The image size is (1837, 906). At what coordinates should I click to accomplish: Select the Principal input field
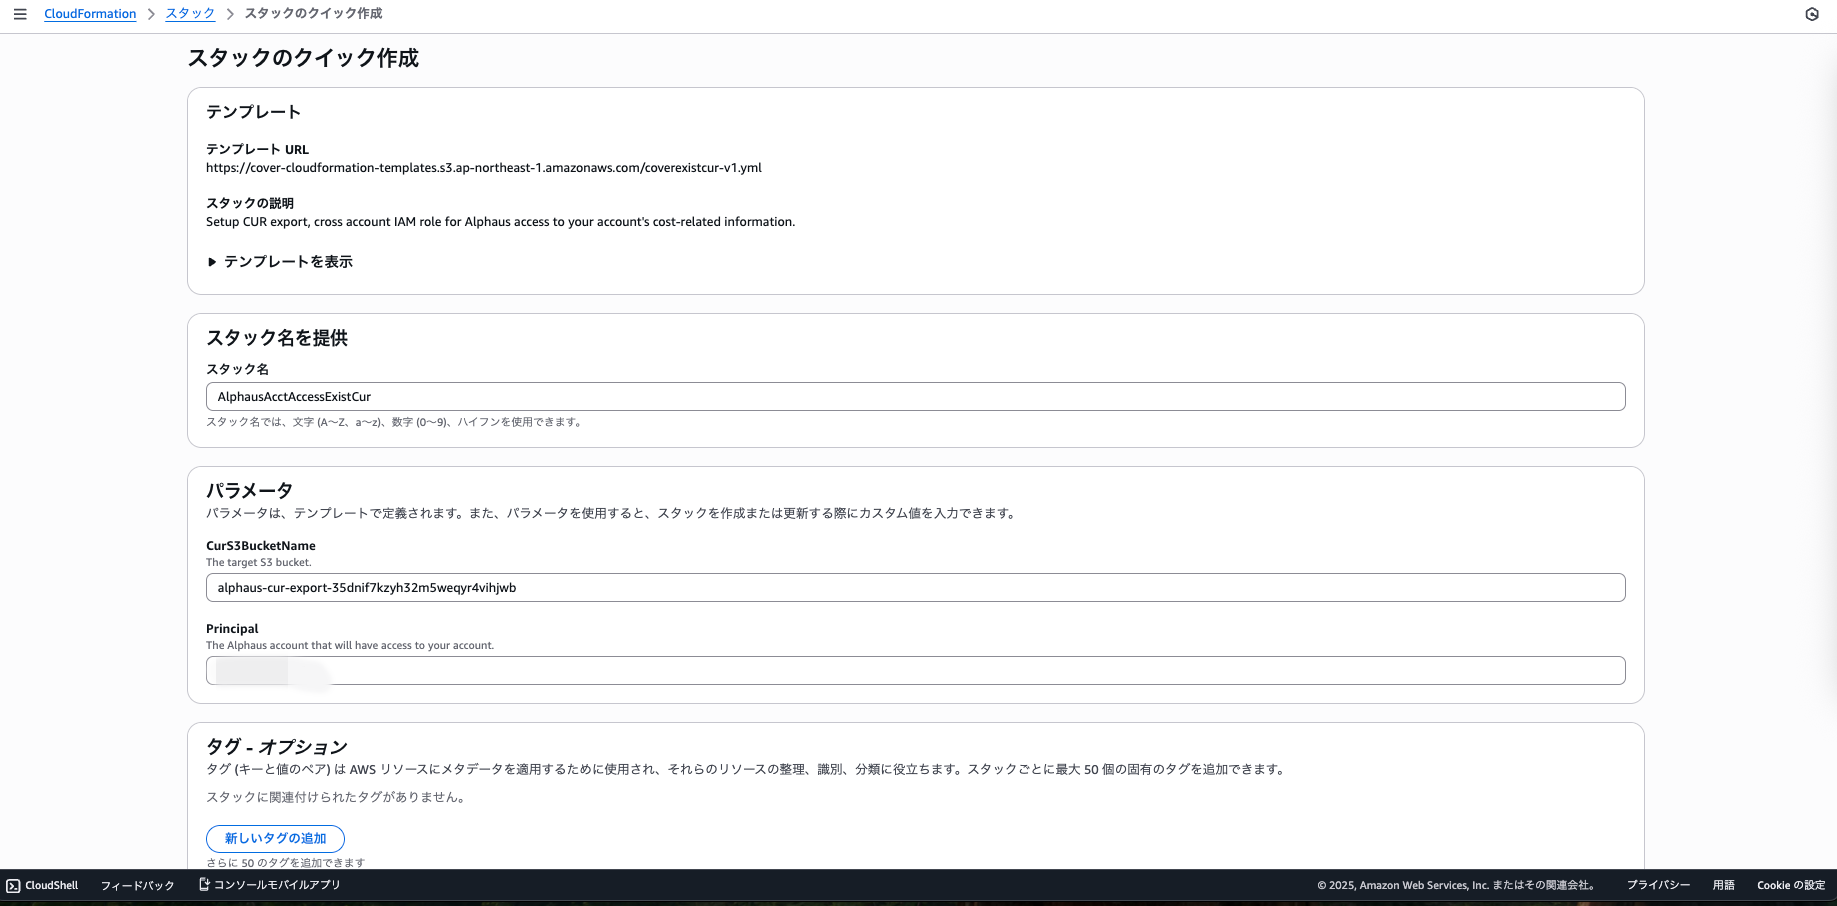915,671
